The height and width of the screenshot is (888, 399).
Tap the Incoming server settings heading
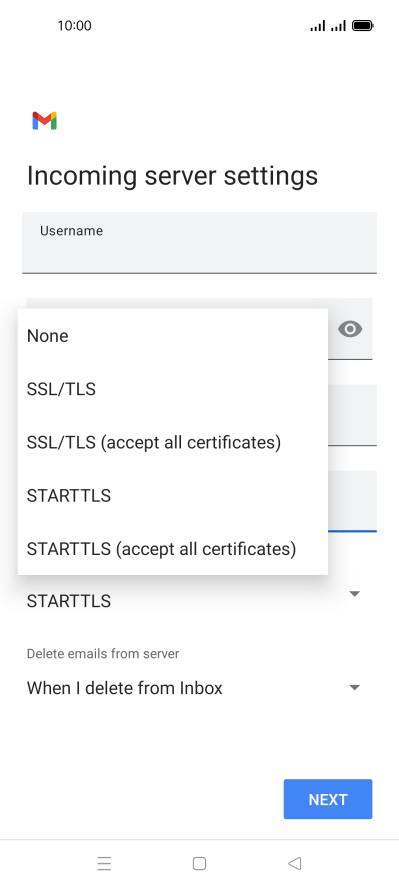172,176
